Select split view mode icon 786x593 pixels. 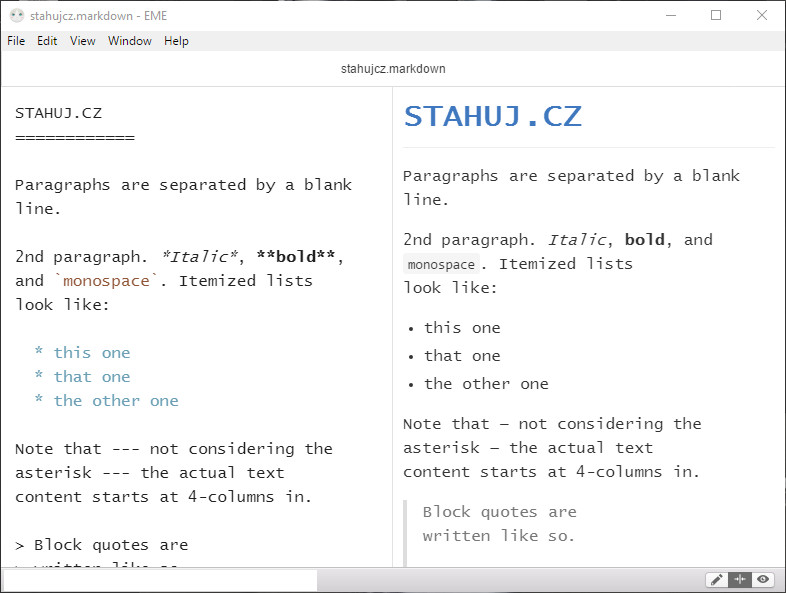click(740, 579)
